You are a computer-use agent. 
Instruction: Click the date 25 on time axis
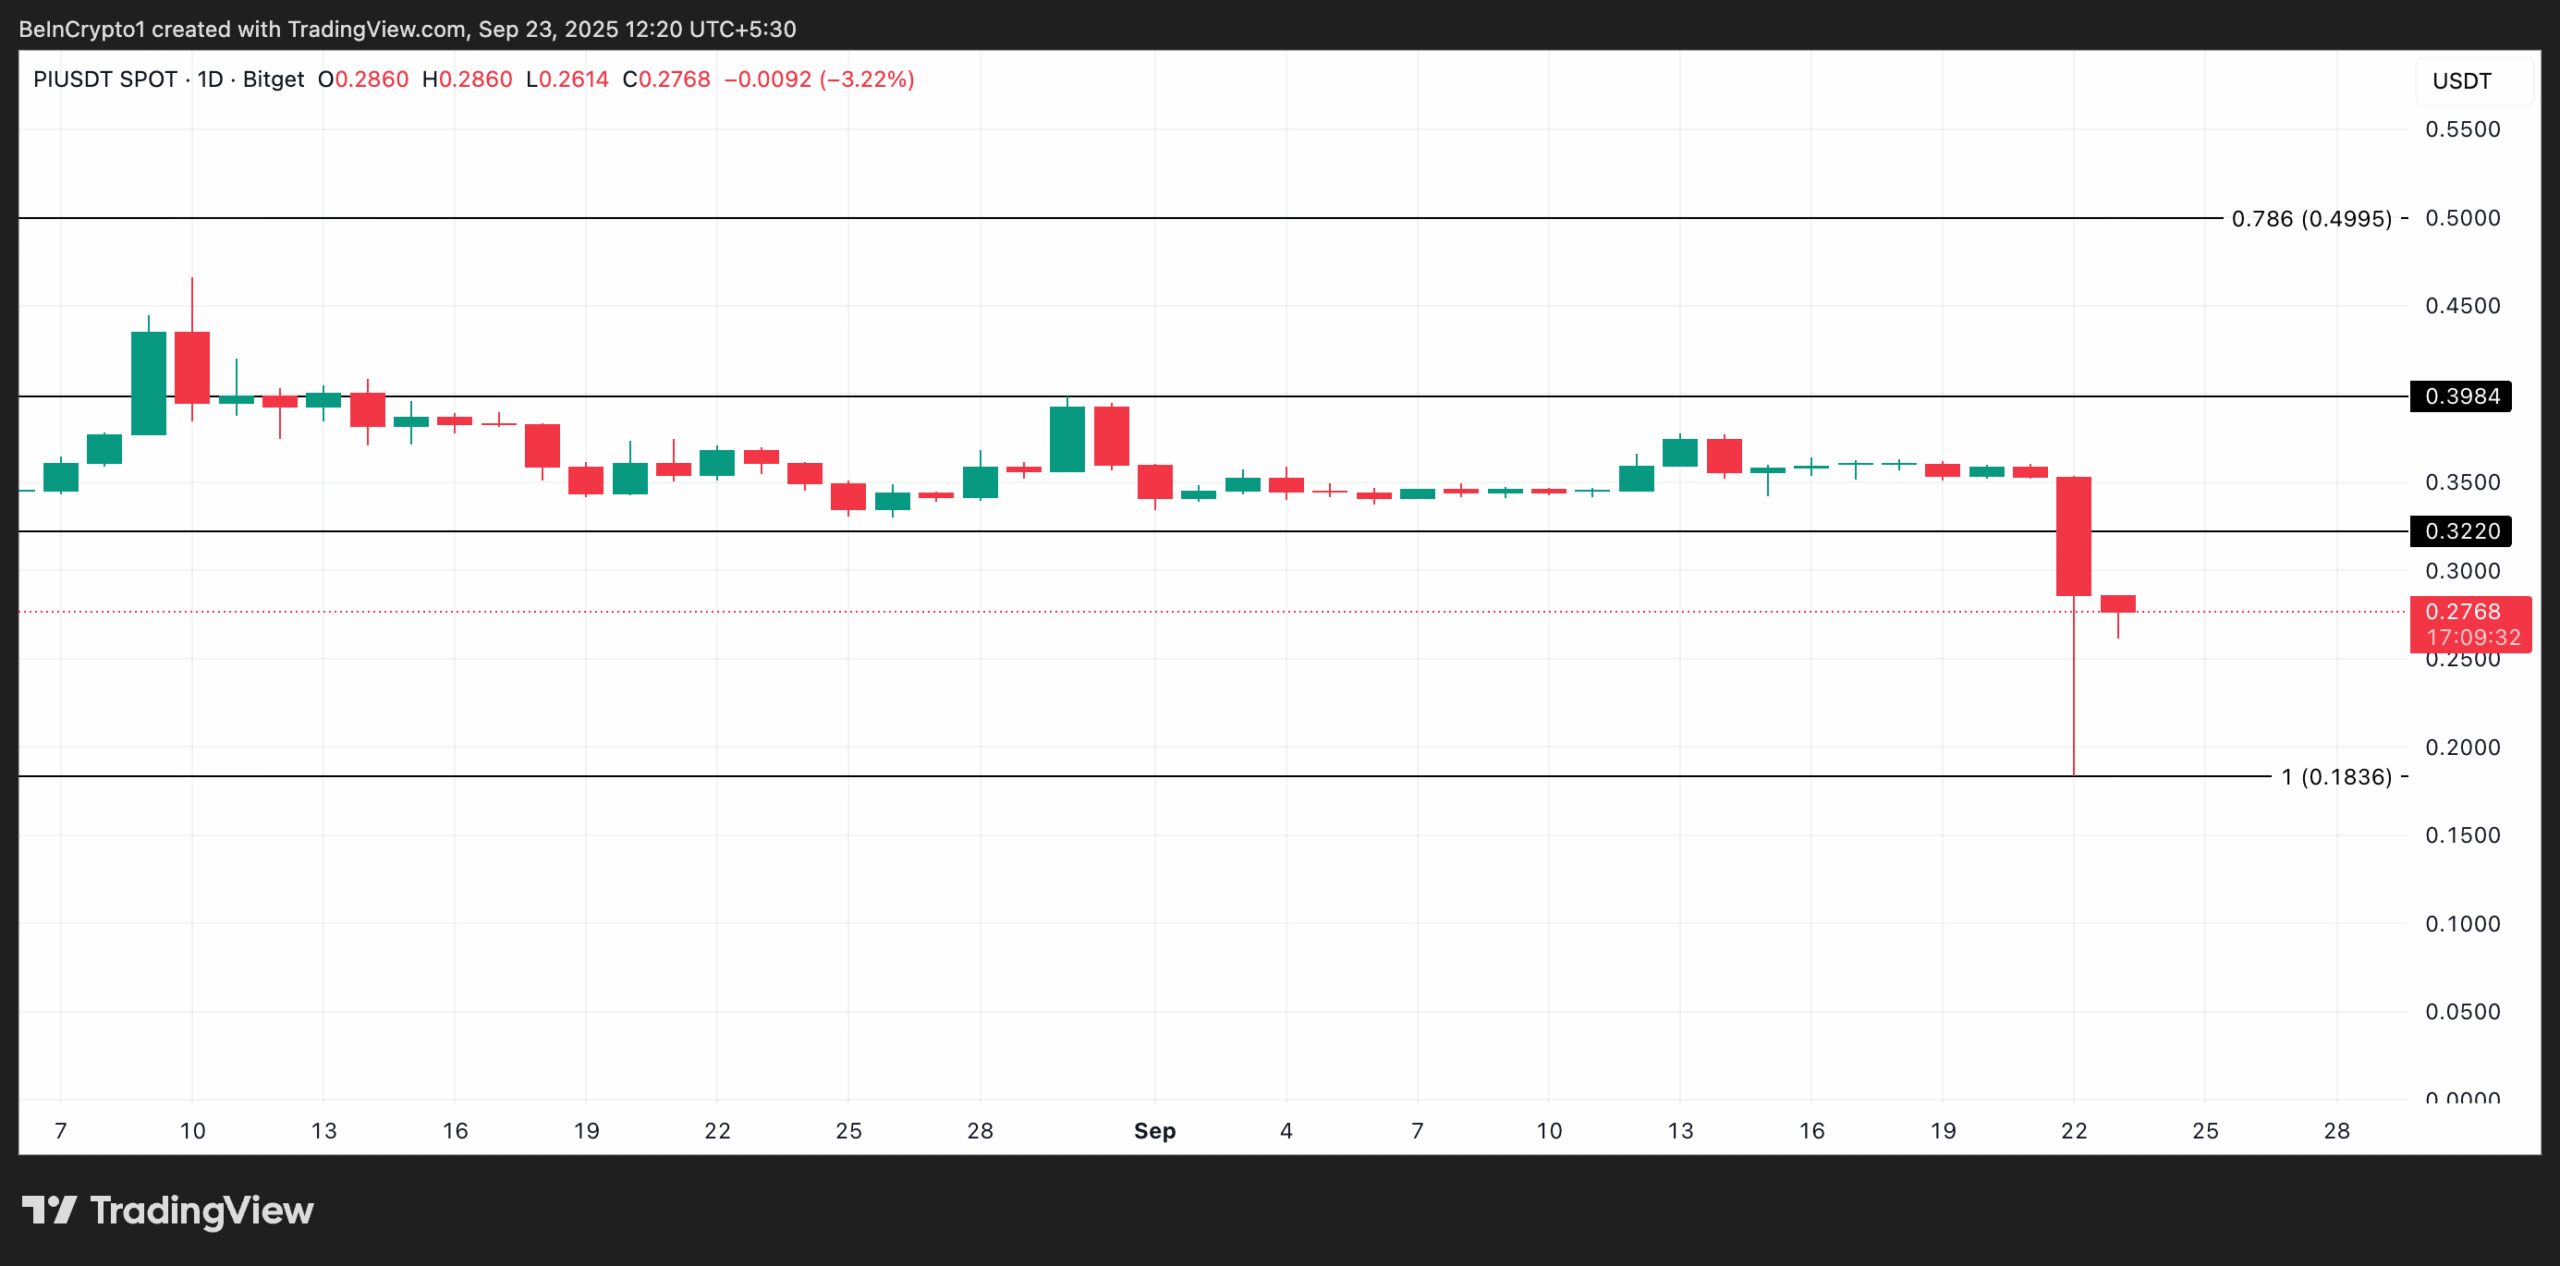click(x=2206, y=1131)
